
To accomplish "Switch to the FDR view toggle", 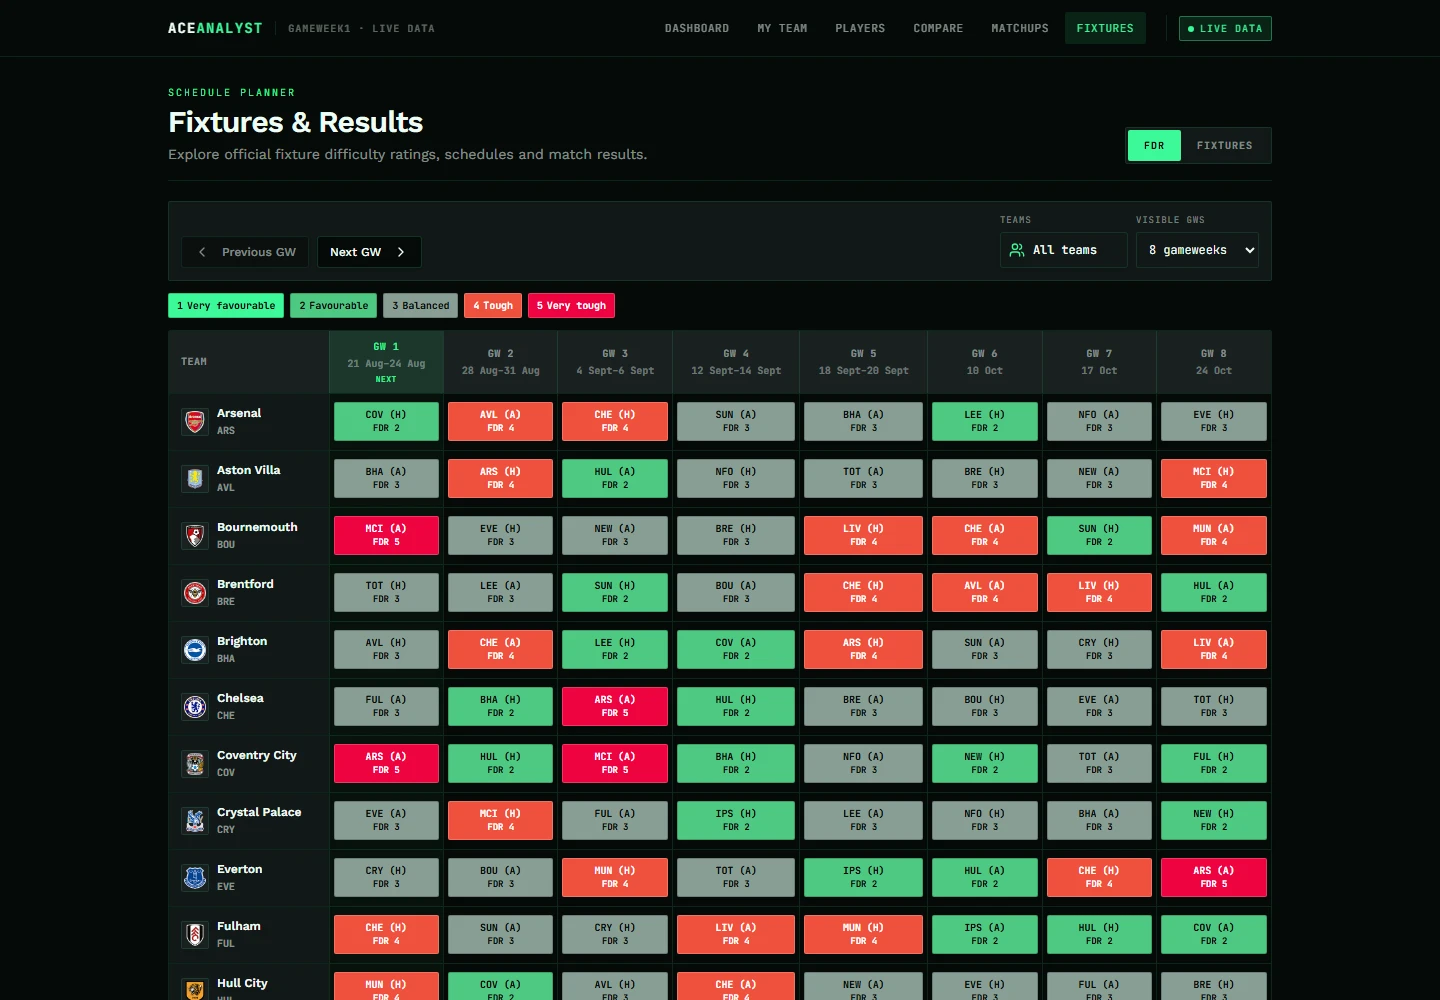I will (x=1154, y=146).
